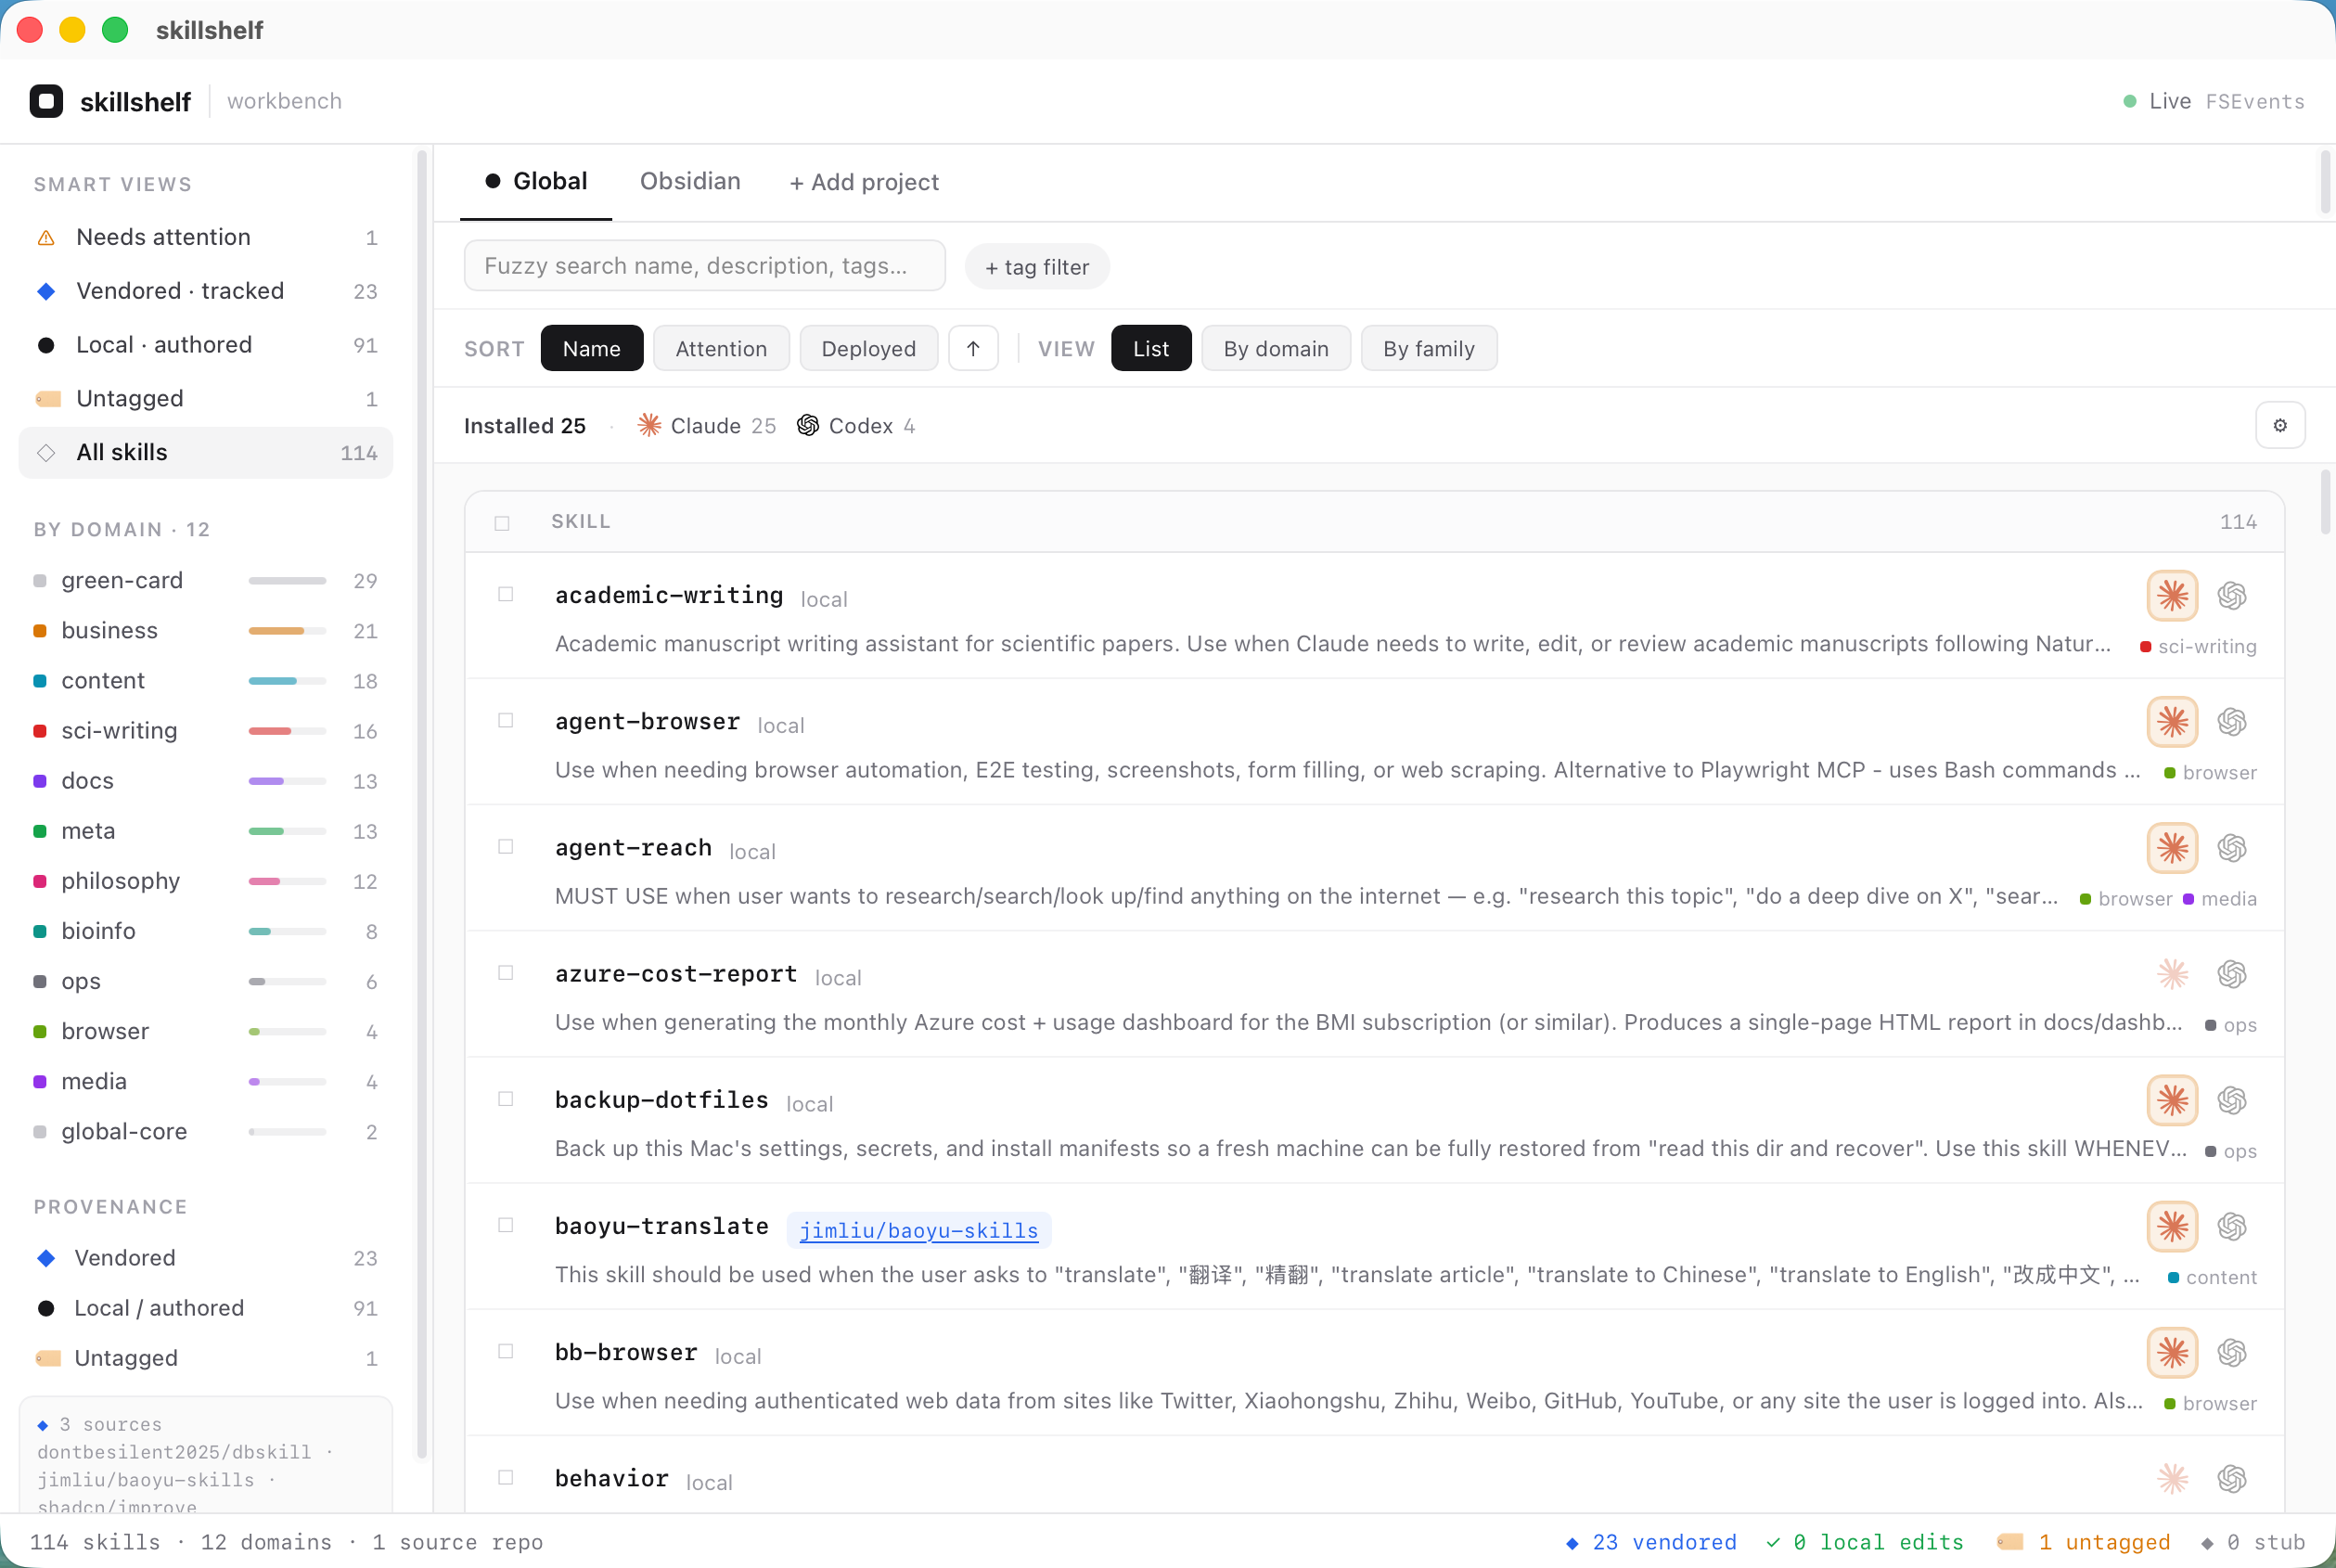2336x1568 pixels.
Task: Click the skill list scrollbar
Action: click(x=2326, y=503)
